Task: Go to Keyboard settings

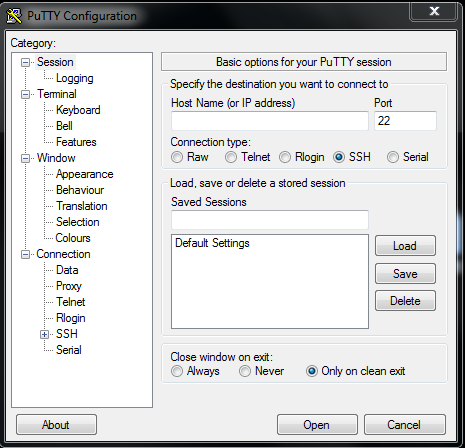Action: pos(78,110)
